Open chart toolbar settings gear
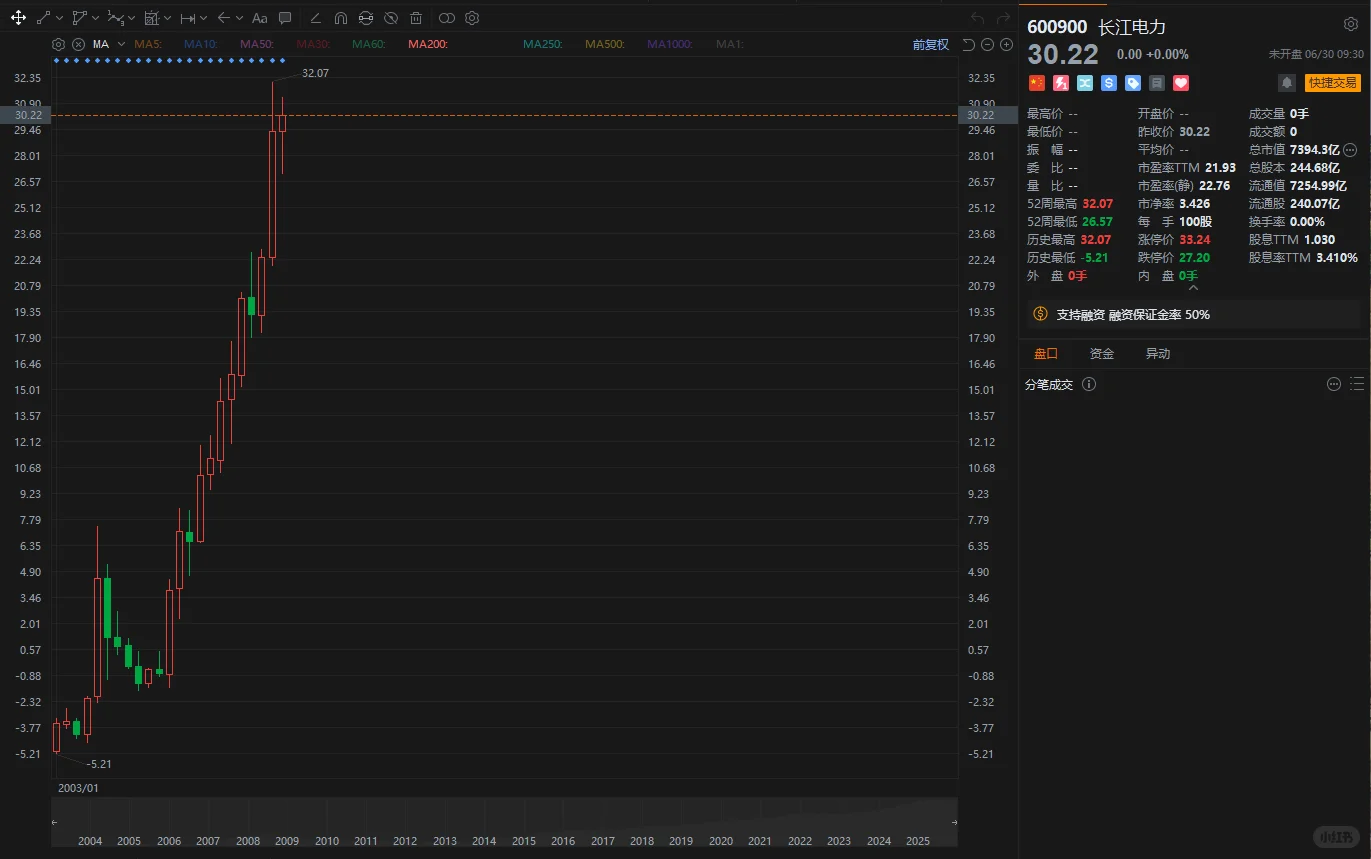Image resolution: width=1371 pixels, height=859 pixels. (x=472, y=18)
